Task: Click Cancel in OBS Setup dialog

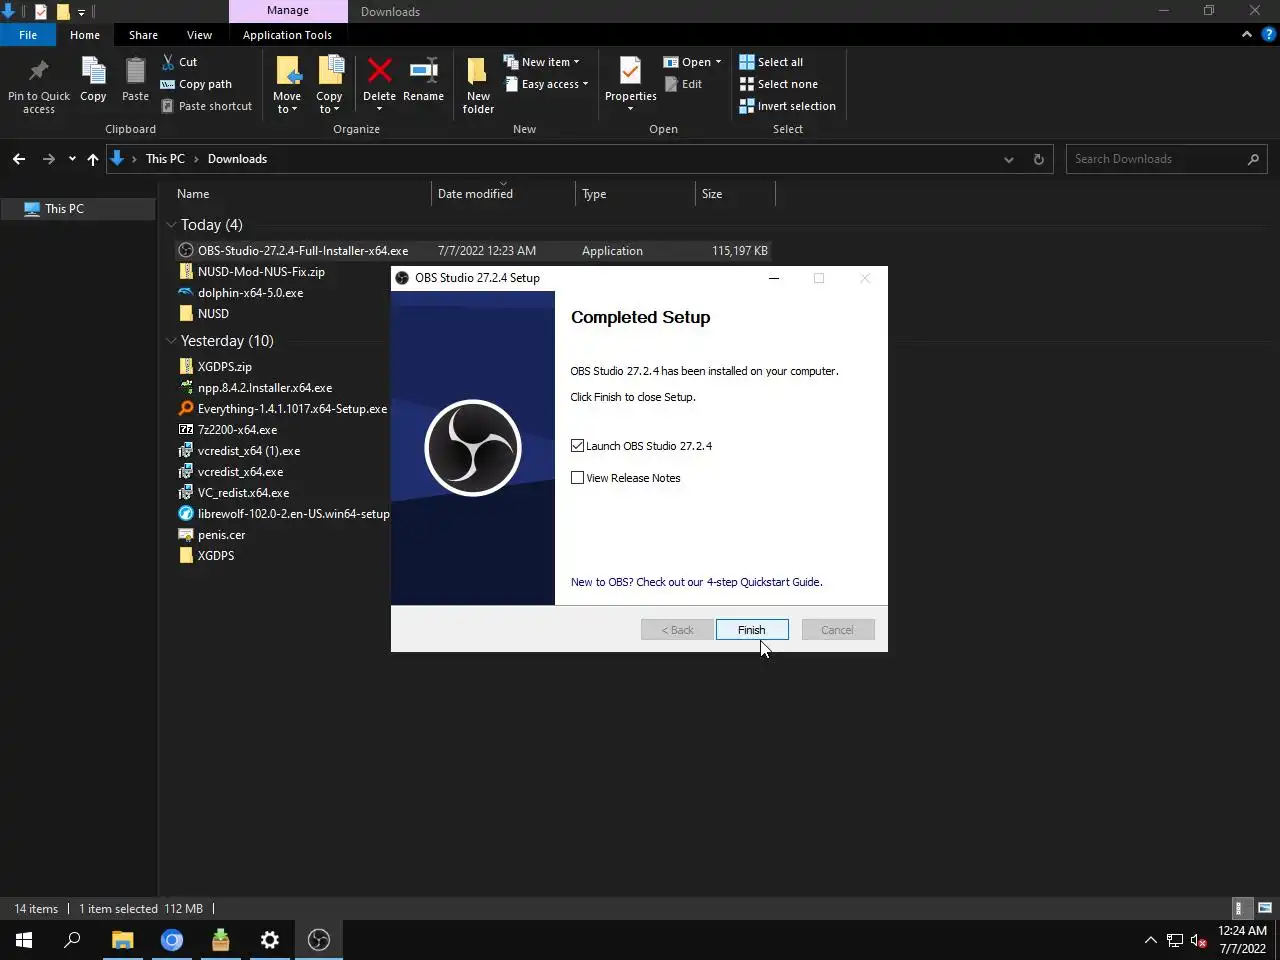Action: pyautogui.click(x=838, y=630)
